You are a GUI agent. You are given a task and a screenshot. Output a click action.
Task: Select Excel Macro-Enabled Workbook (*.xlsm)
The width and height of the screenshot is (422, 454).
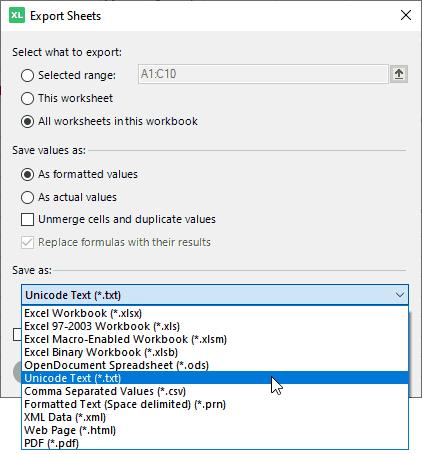(x=215, y=339)
